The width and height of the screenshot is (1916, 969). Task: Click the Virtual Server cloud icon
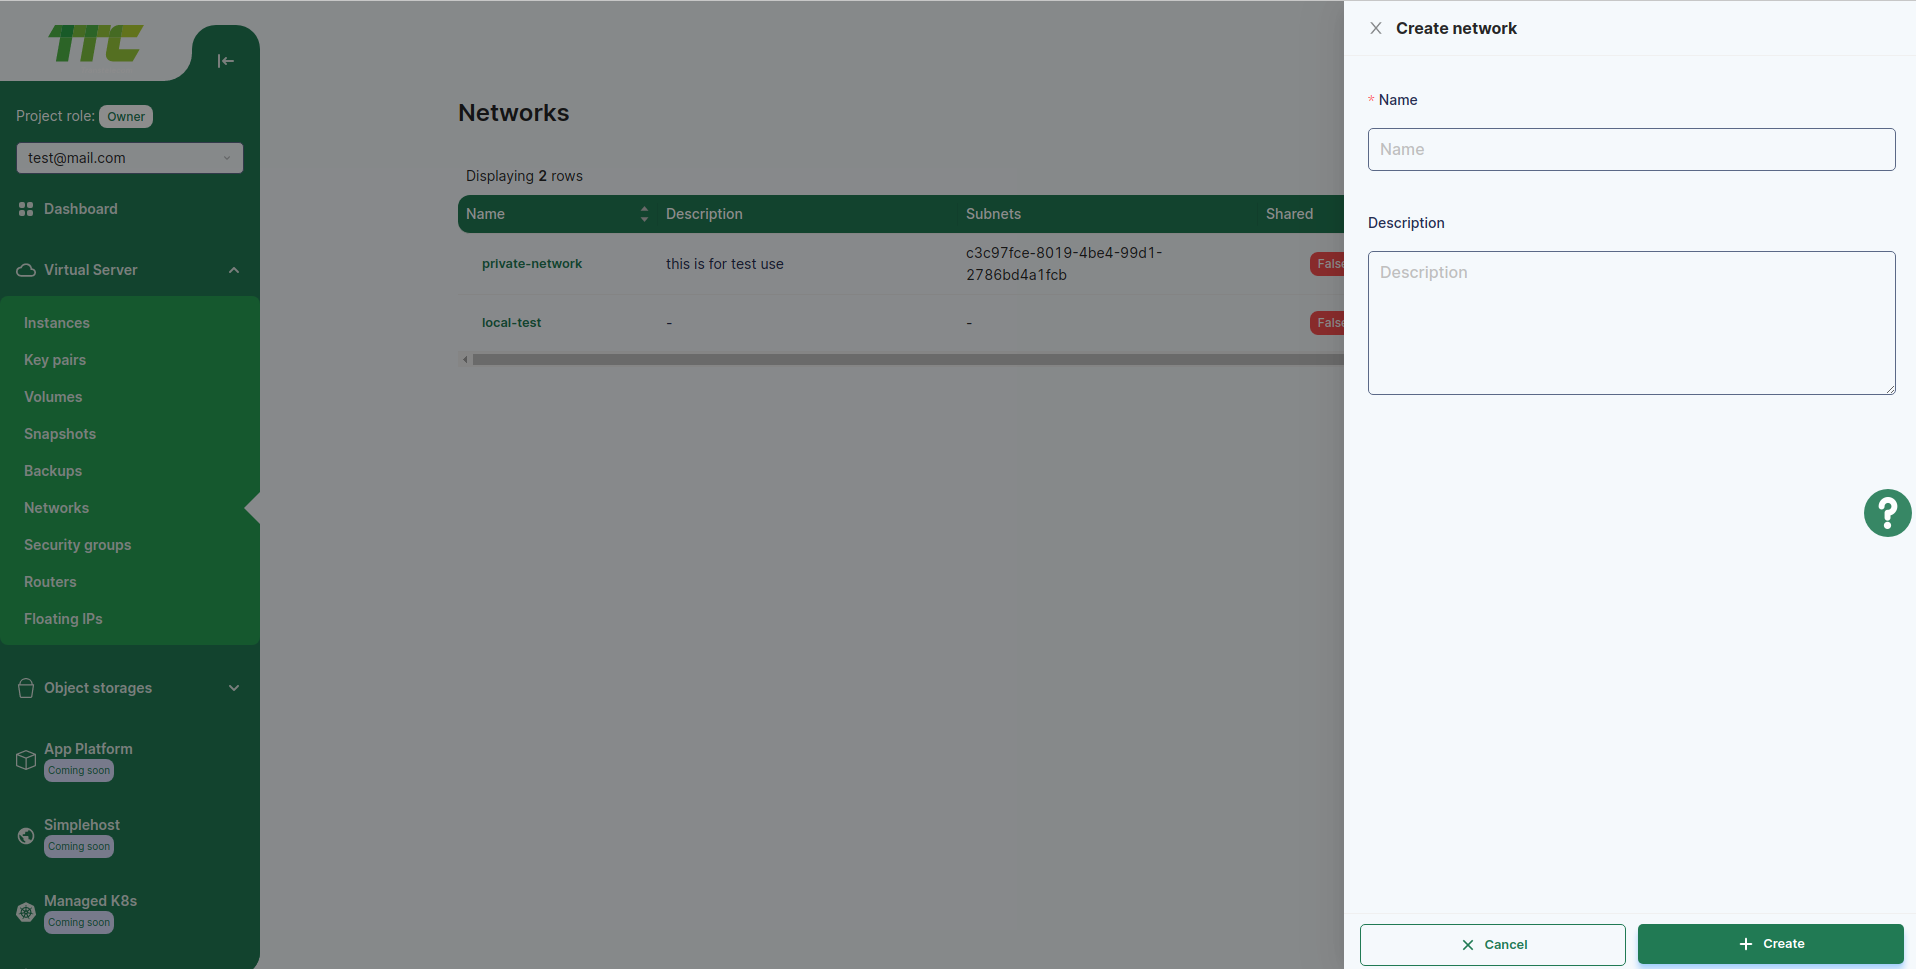pos(26,270)
